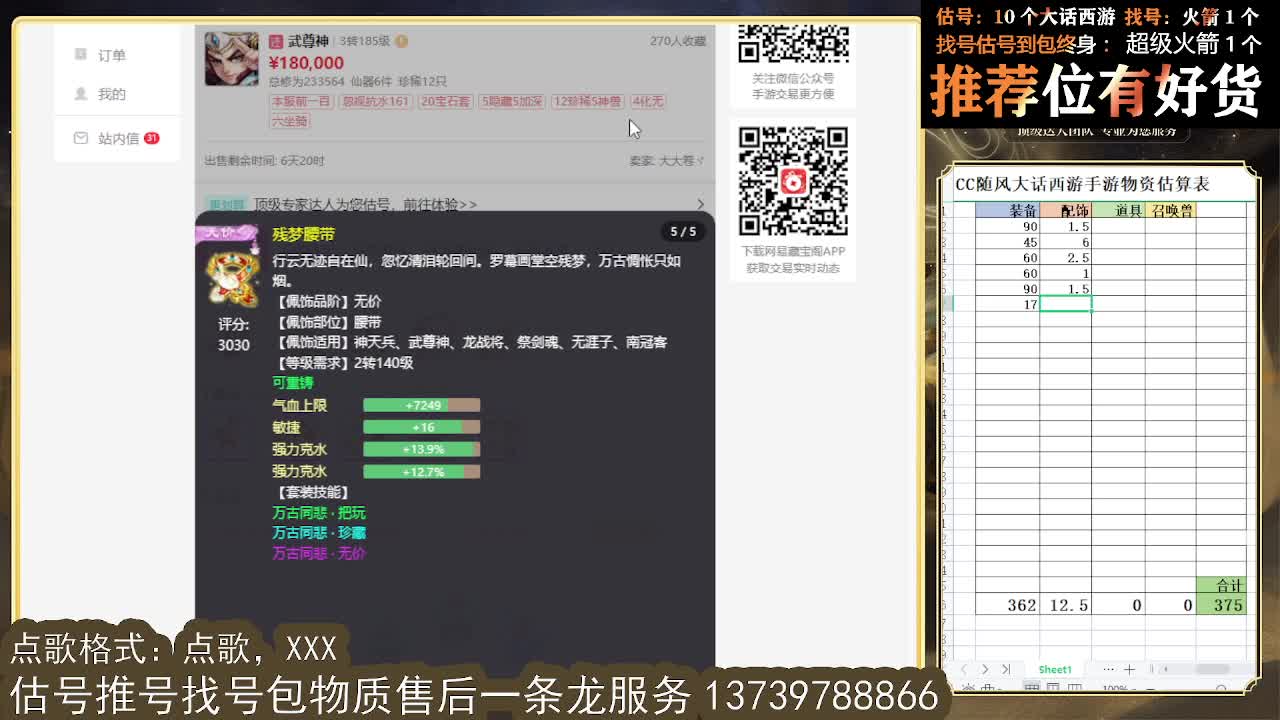This screenshot has width=1280, height=720.
Task: Select the green 合计 header cell
Action: (1221, 586)
